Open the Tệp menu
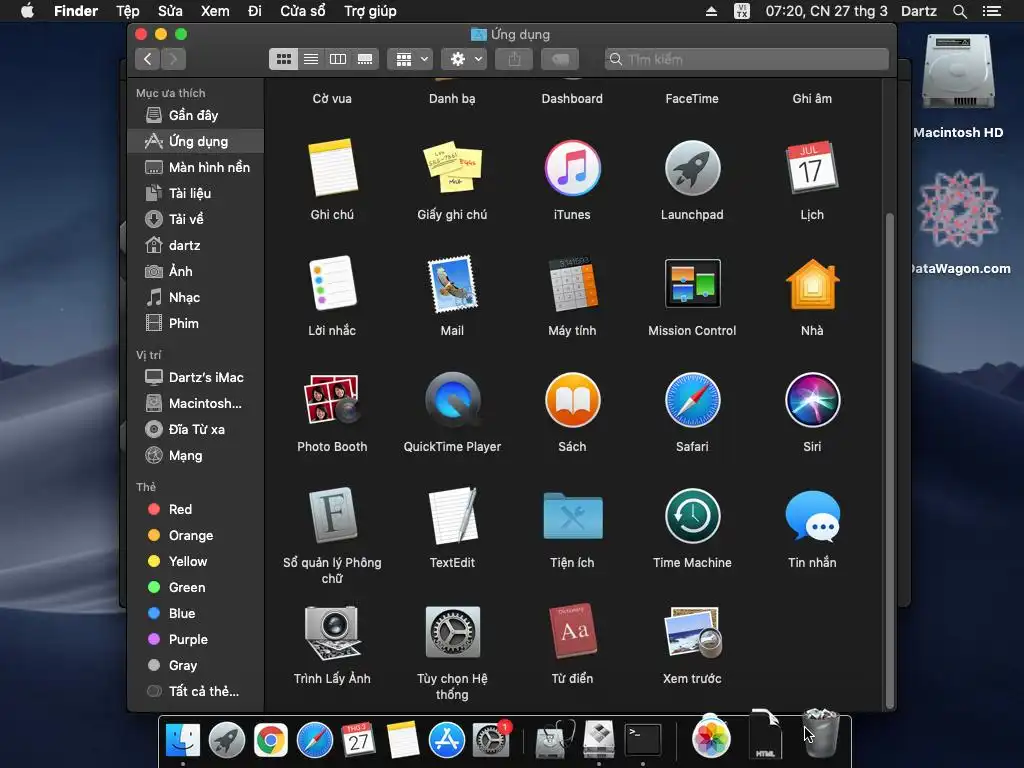This screenshot has width=1024, height=768. pyautogui.click(x=127, y=11)
